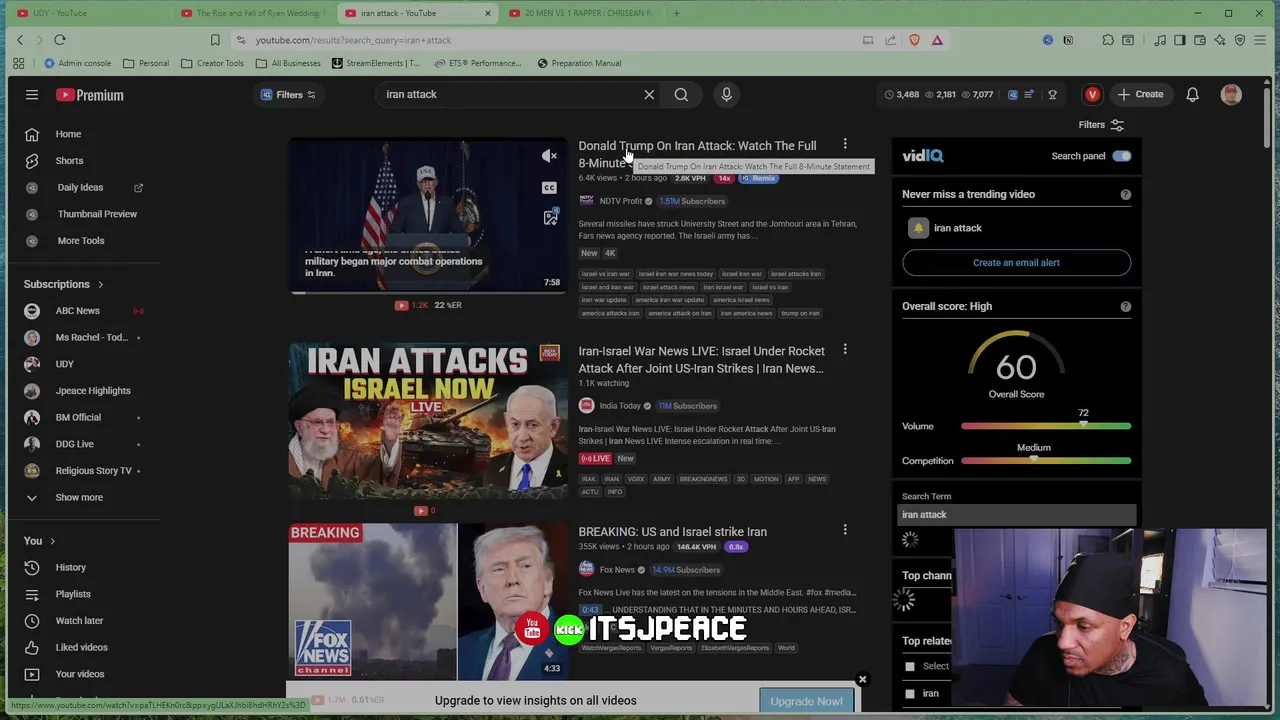Image resolution: width=1280 pixels, height=720 pixels.
Task: Switch to '20 MEN VS 1 RAPPER' tab
Action: tap(580, 13)
